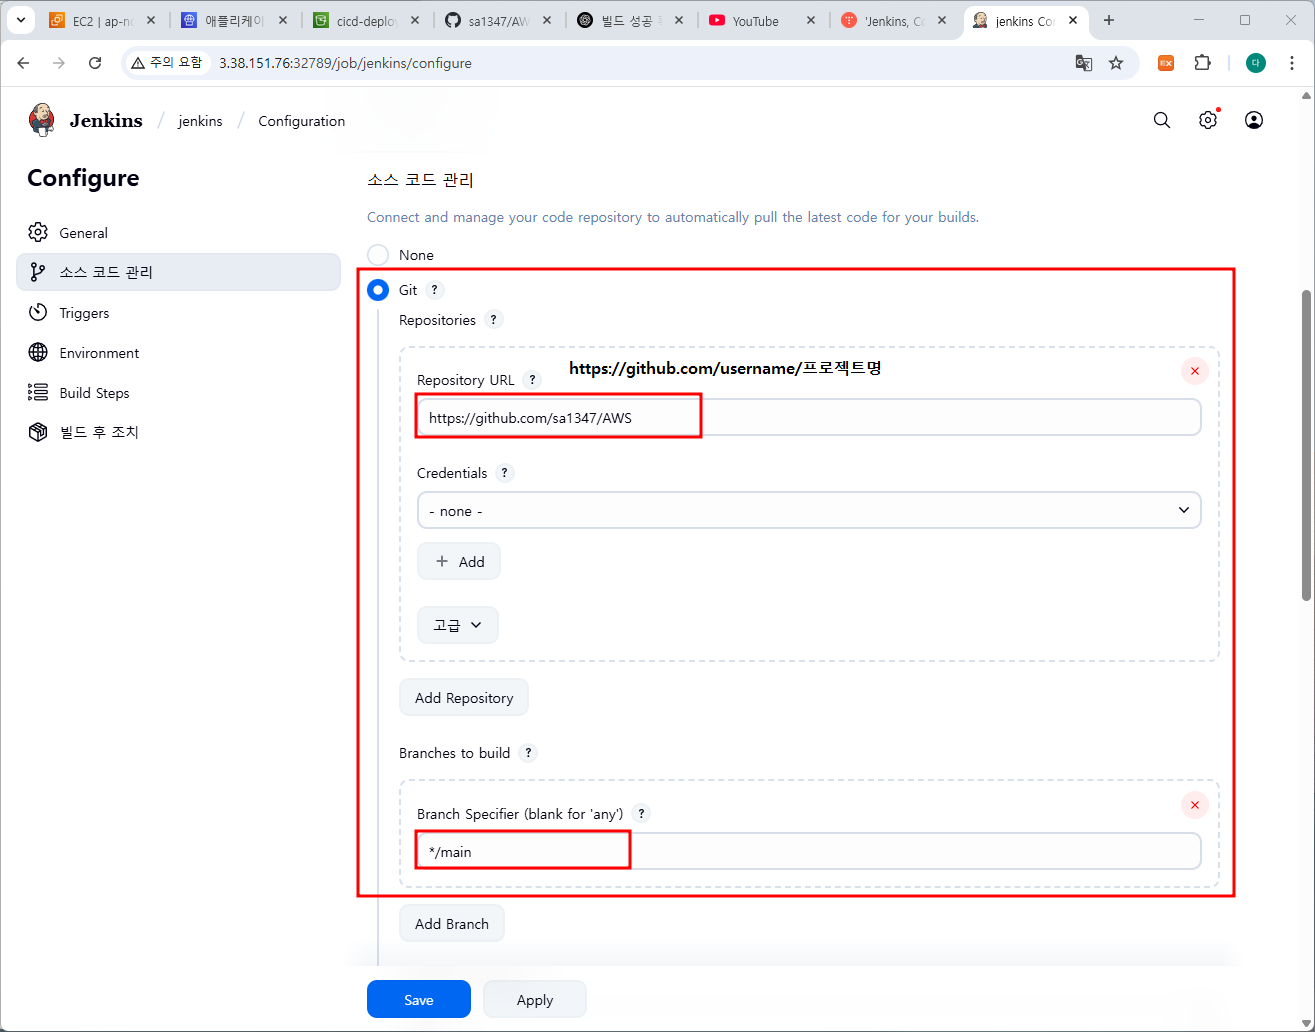Viewport: 1315px width, 1032px height.
Task: Open the jenkins breadcrumb link
Action: tap(200, 121)
